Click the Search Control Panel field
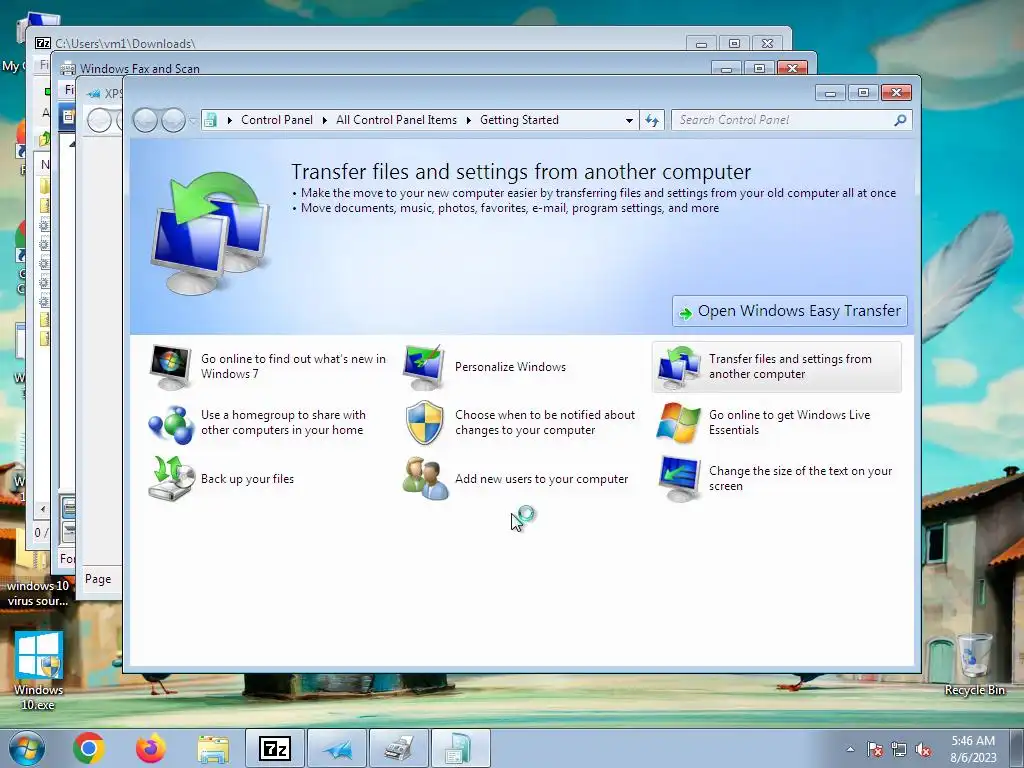 coord(791,120)
